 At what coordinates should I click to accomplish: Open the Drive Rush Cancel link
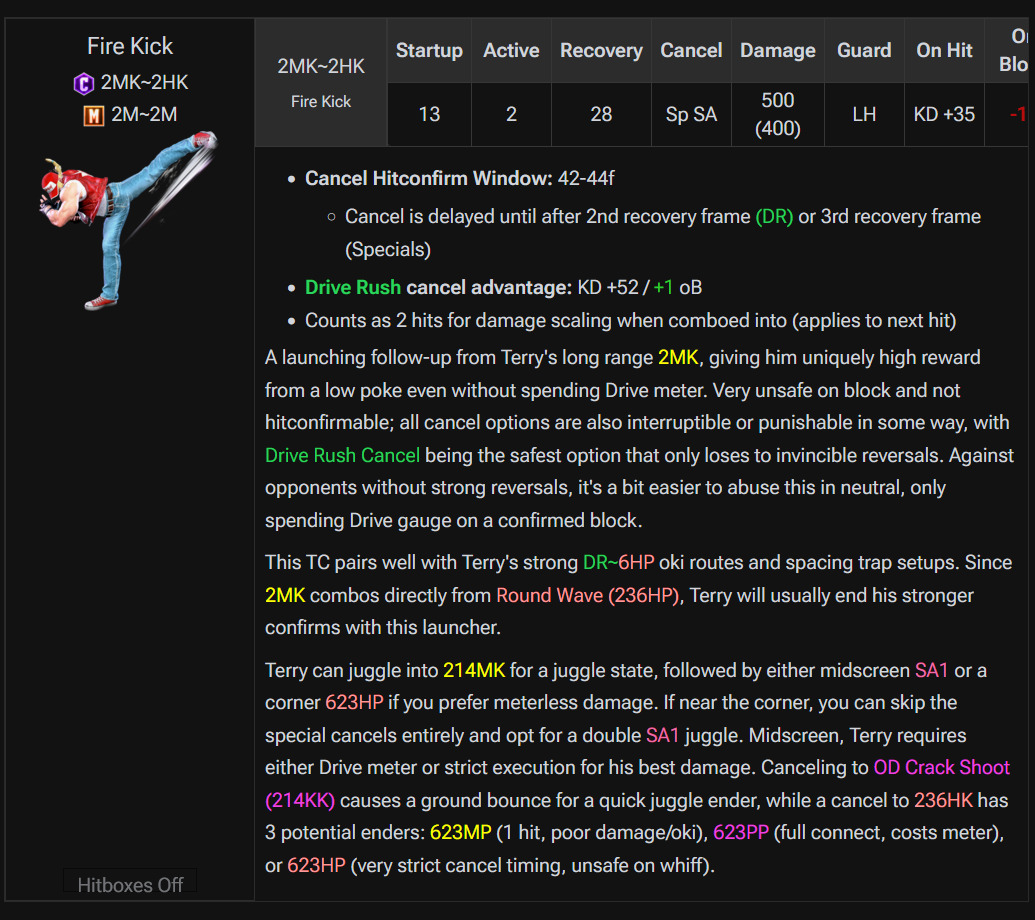click(x=342, y=455)
